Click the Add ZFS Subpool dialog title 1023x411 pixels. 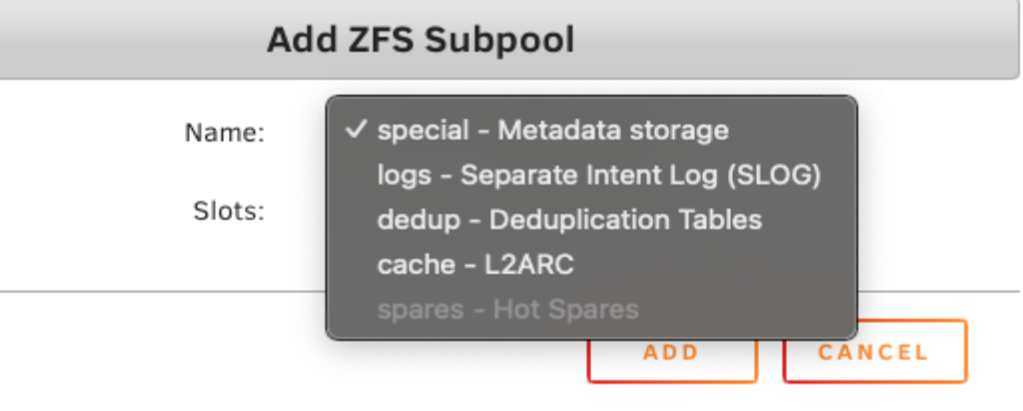[x=420, y=41]
